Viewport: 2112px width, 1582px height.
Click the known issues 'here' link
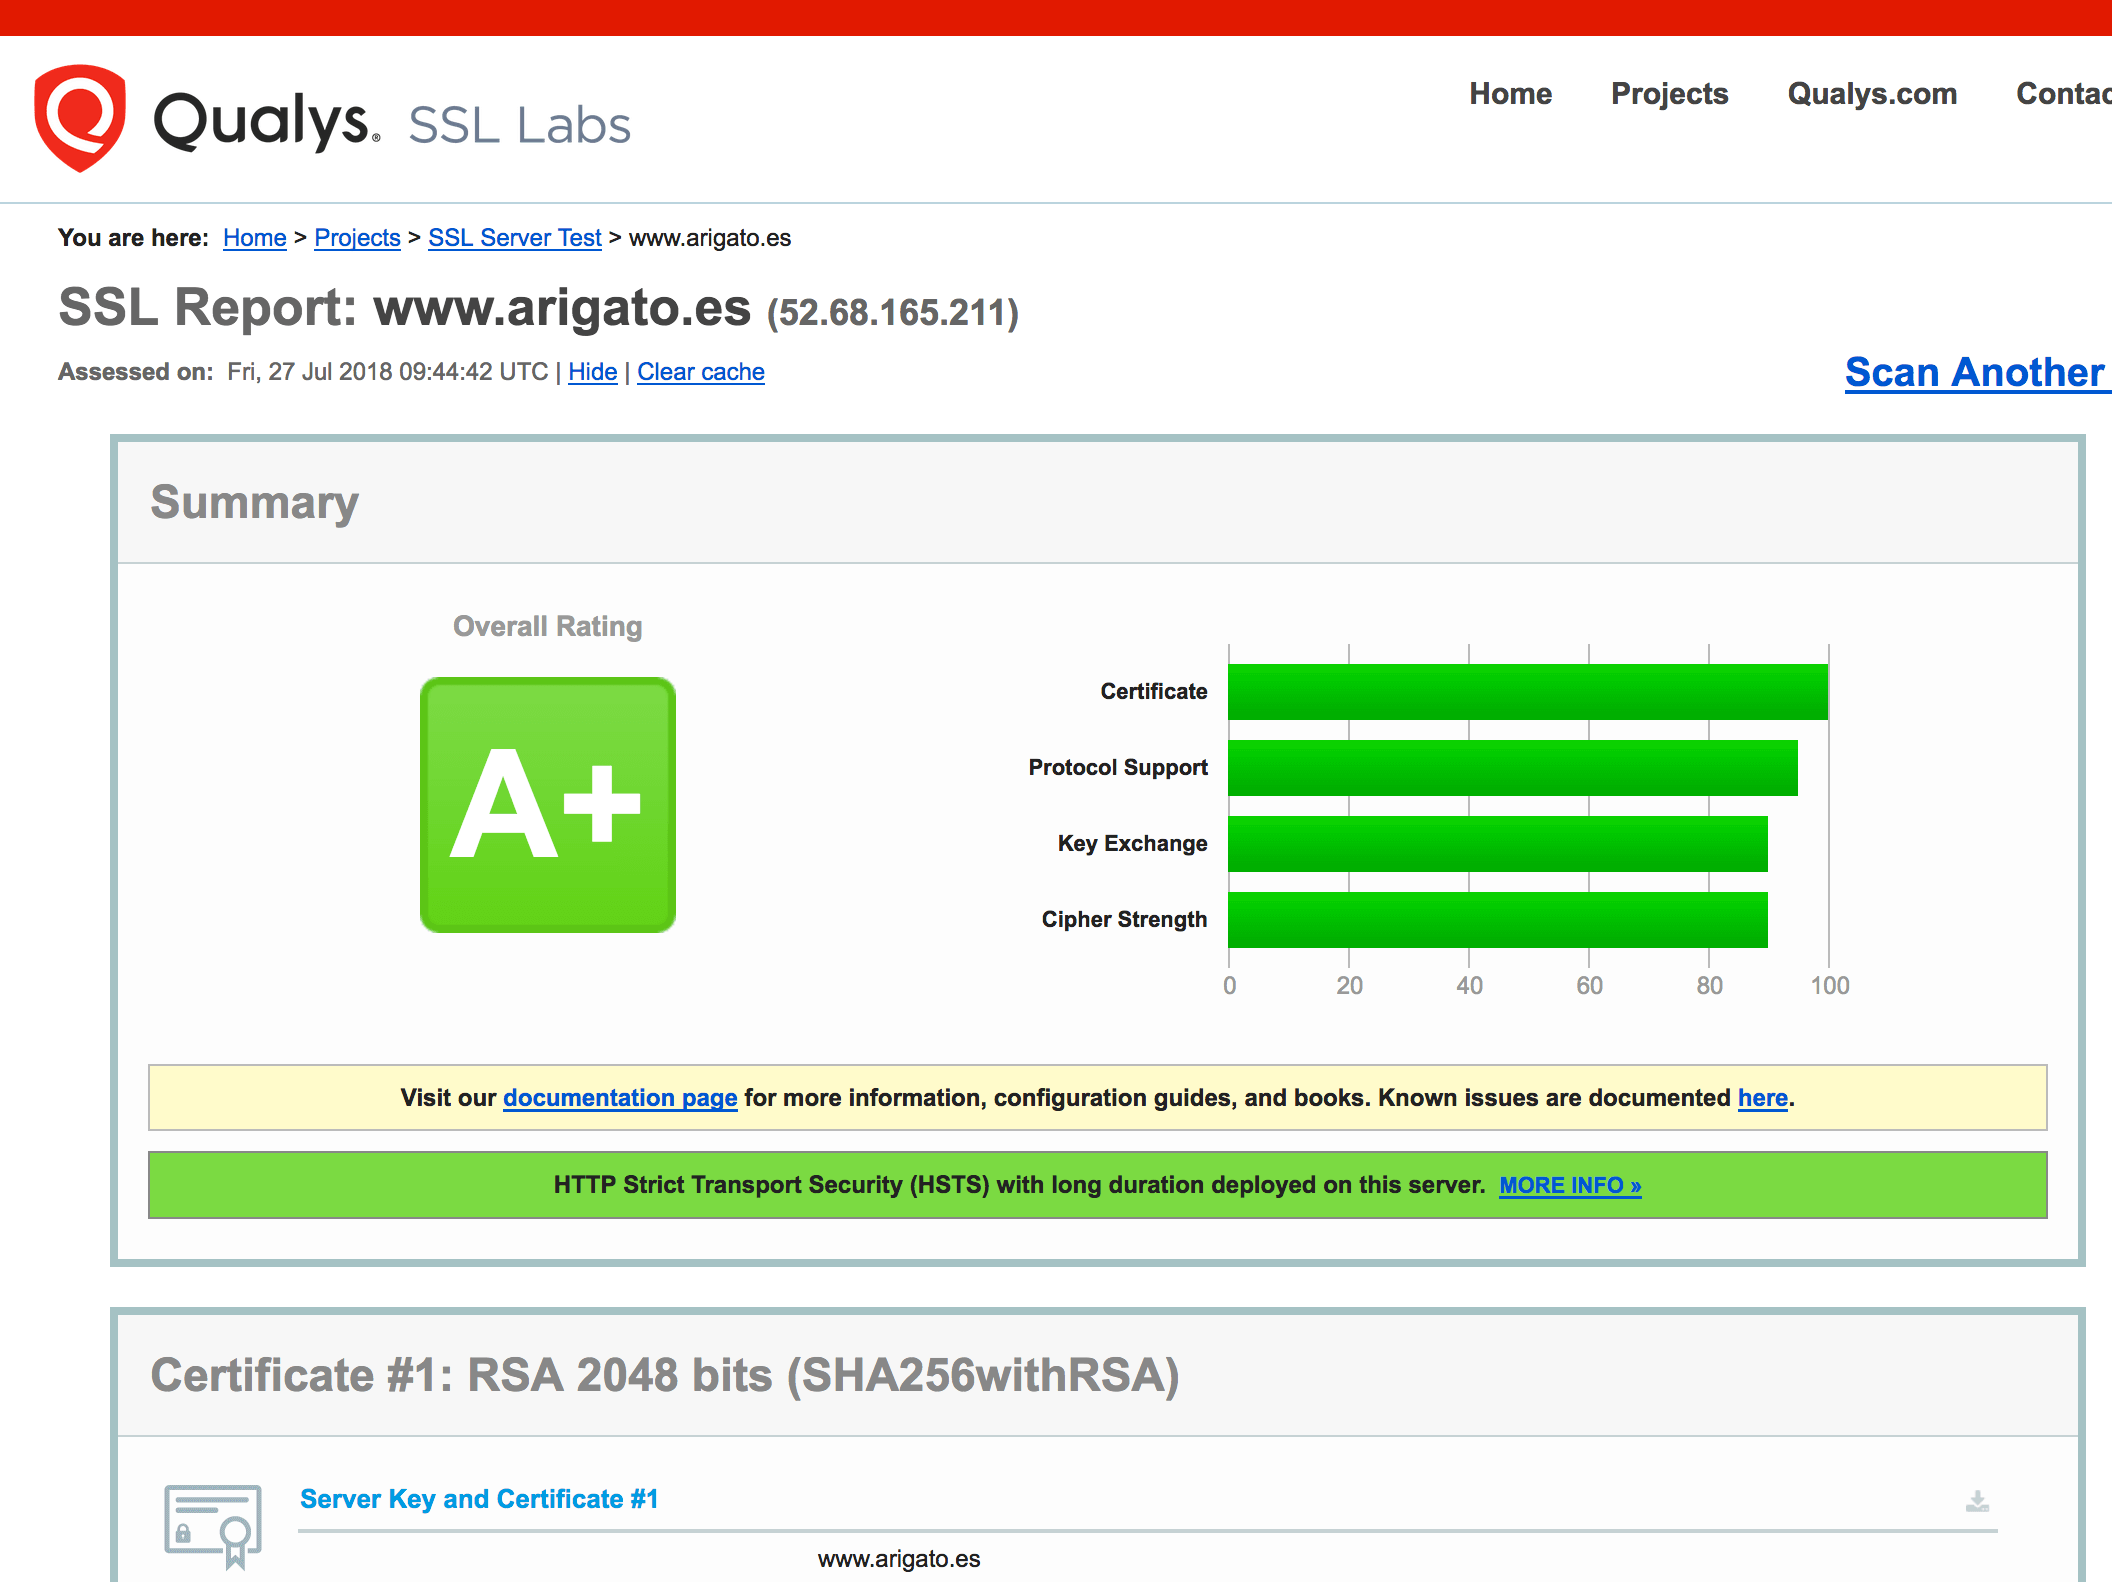(1762, 1098)
